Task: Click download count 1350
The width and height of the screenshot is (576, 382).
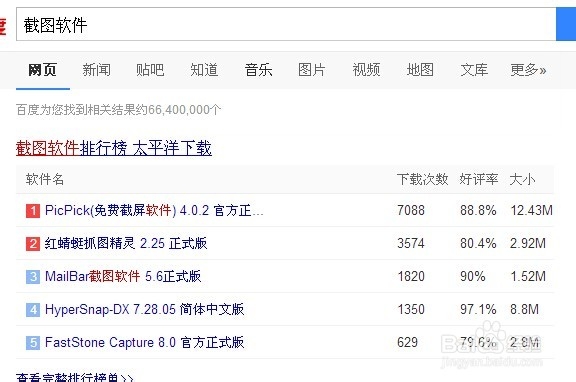Action: [x=411, y=309]
